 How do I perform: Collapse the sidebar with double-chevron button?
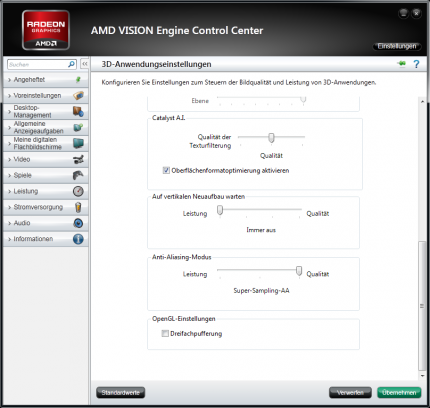pyautogui.click(x=85, y=64)
